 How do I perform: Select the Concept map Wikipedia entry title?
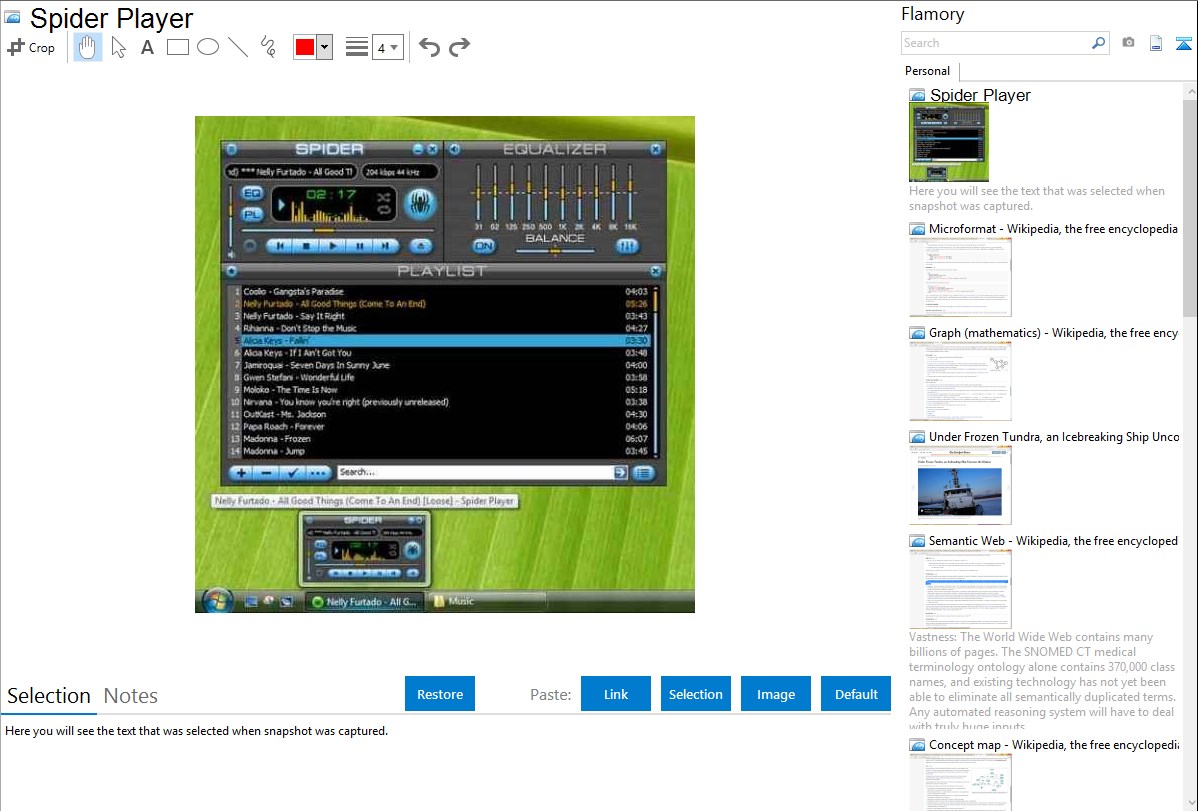[x=1054, y=744]
